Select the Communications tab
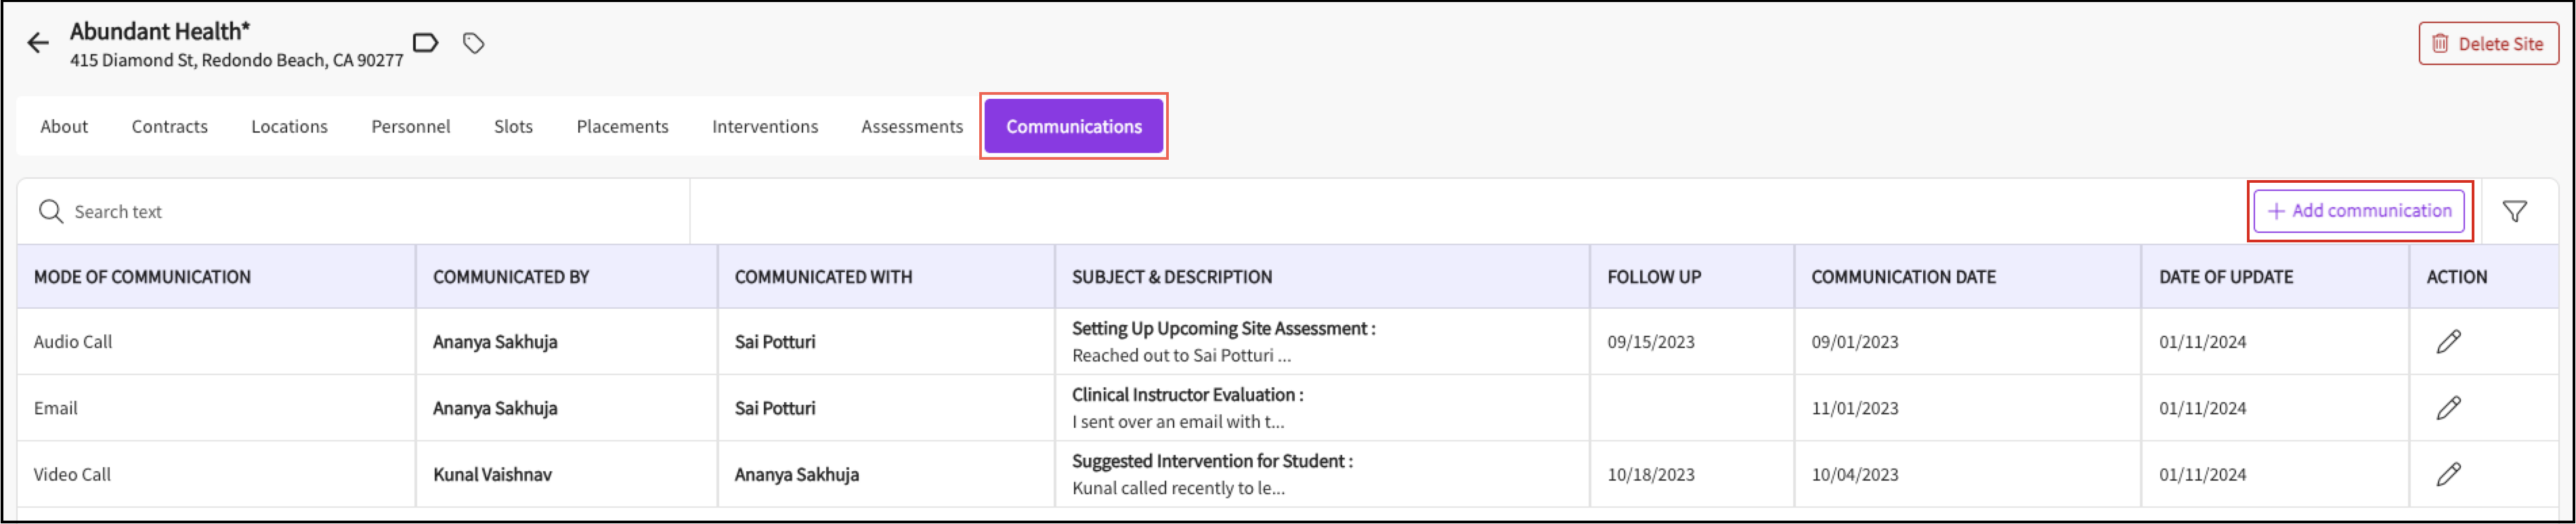The width and height of the screenshot is (2576, 524). click(x=1073, y=127)
